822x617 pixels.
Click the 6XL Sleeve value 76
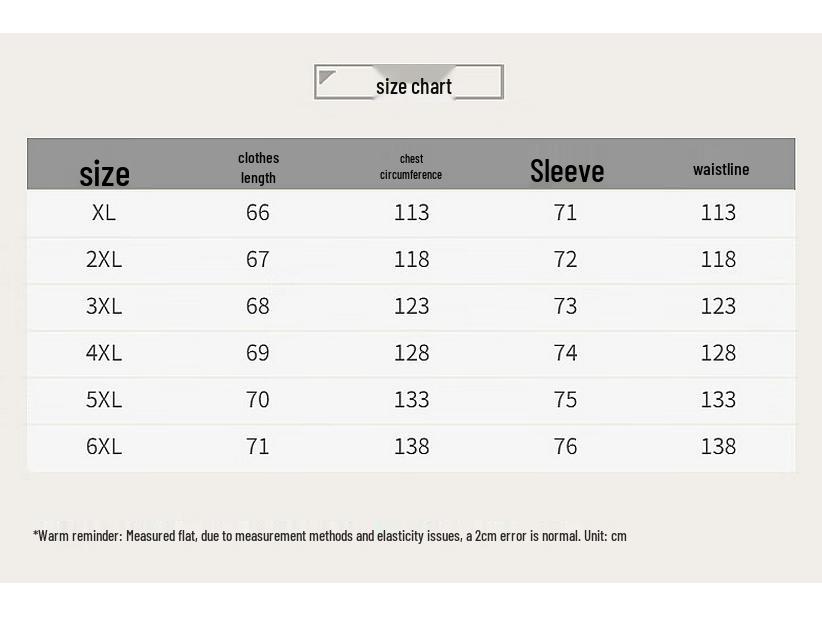(x=565, y=447)
